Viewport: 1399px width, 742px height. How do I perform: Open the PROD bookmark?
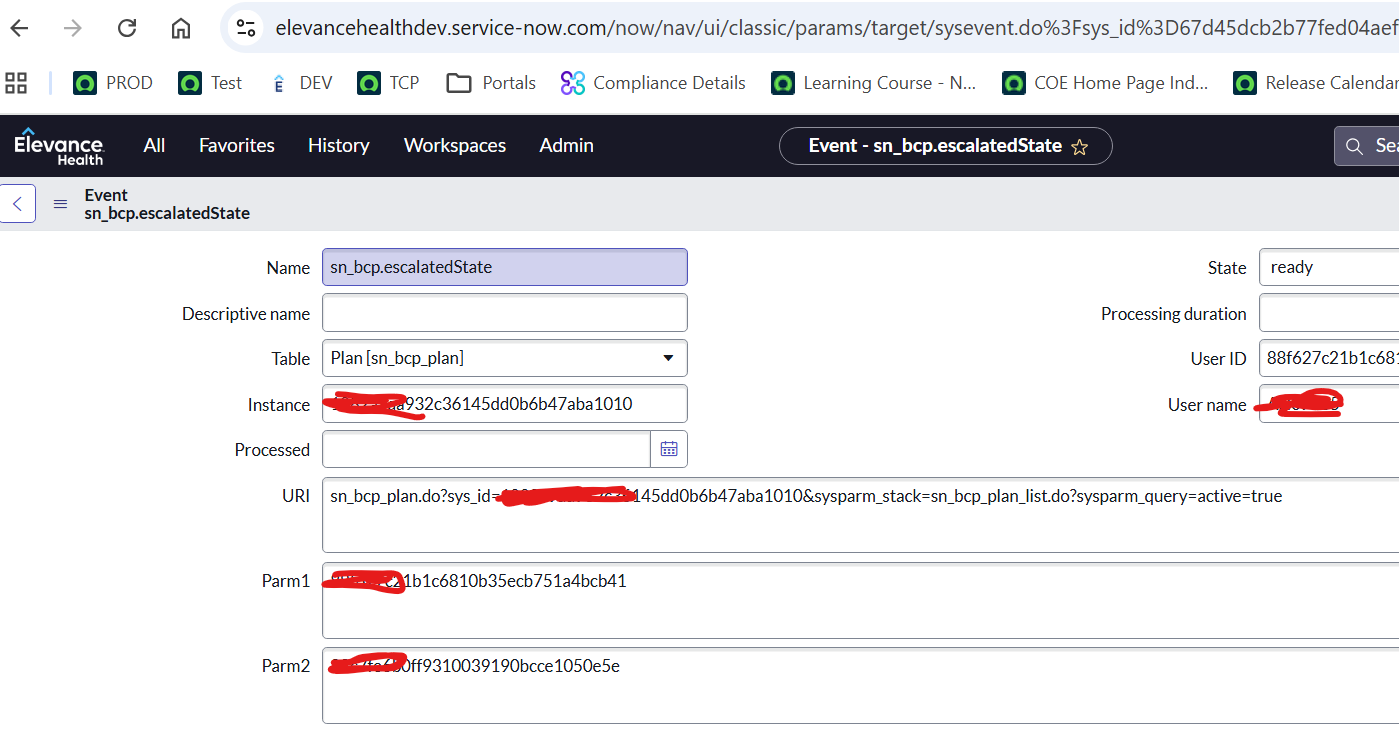click(113, 83)
